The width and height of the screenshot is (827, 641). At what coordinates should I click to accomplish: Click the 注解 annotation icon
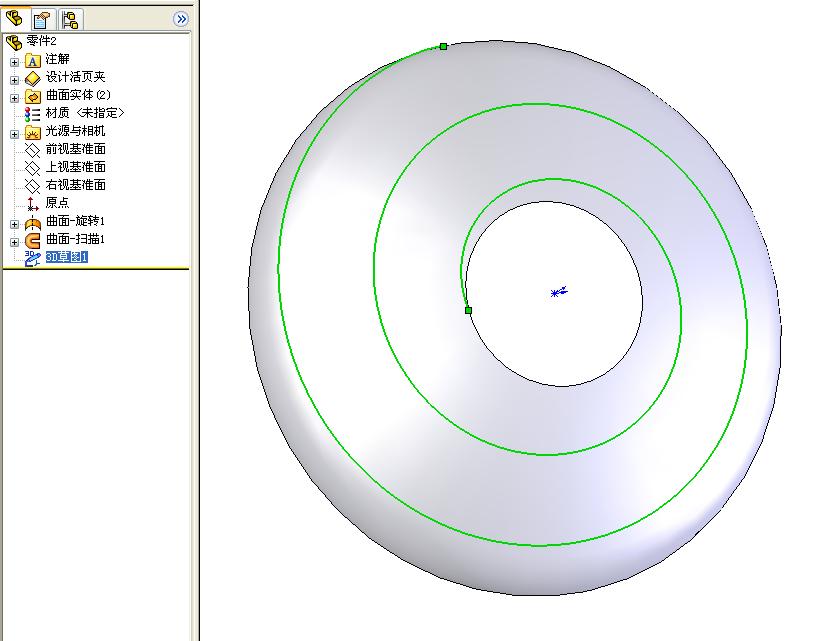(x=33, y=61)
